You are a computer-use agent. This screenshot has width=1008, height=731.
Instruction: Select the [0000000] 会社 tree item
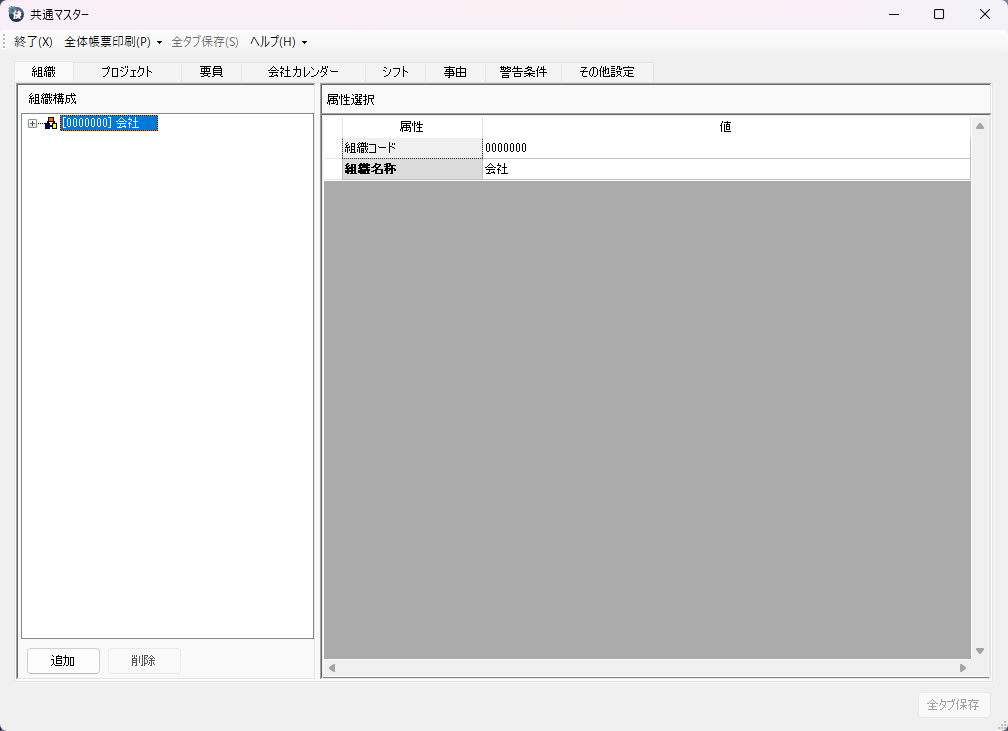coord(109,123)
